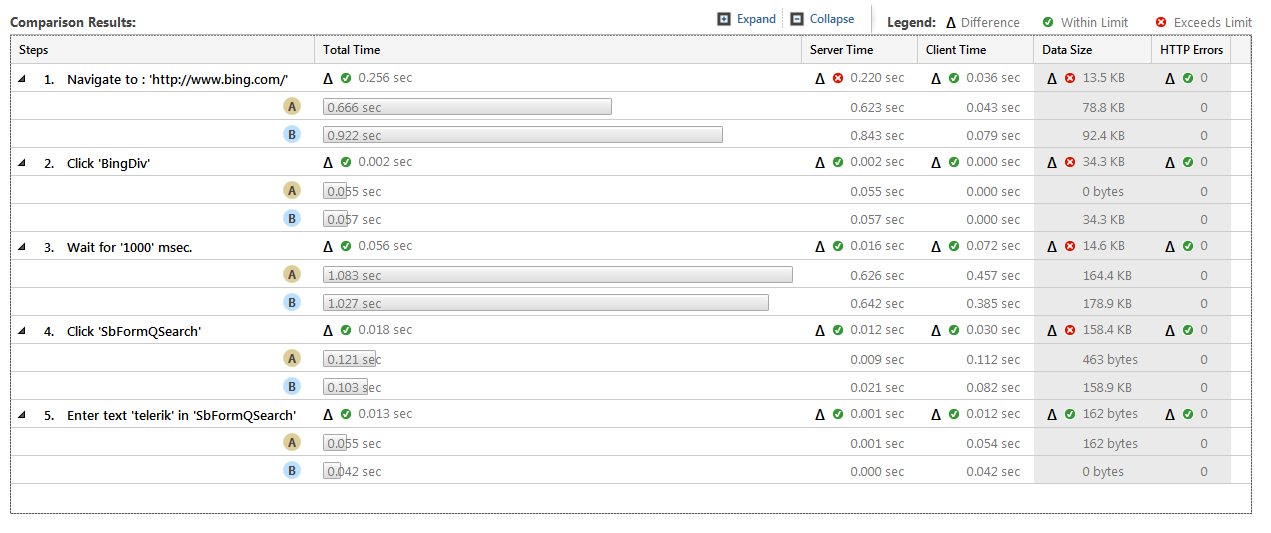Screen dimensions: 1271x533
Task: Click red exceeds-limit icon beside 158.4 KB
Action: 1070,330
